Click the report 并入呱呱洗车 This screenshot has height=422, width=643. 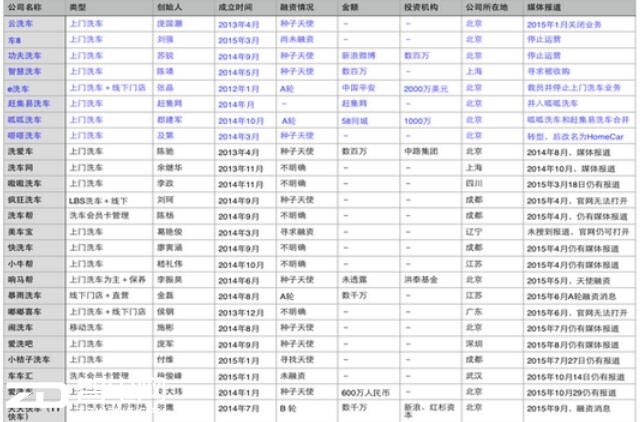[x=552, y=103]
